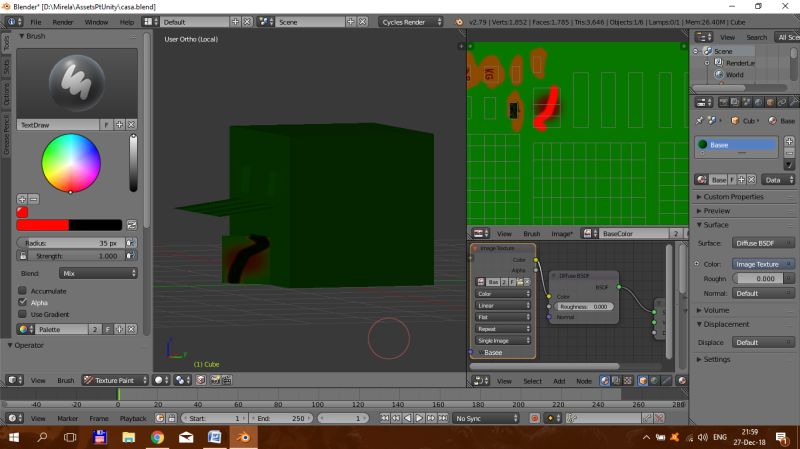The width and height of the screenshot is (800, 449).
Task: Select texture nodes tree type icon
Action: click(628, 381)
